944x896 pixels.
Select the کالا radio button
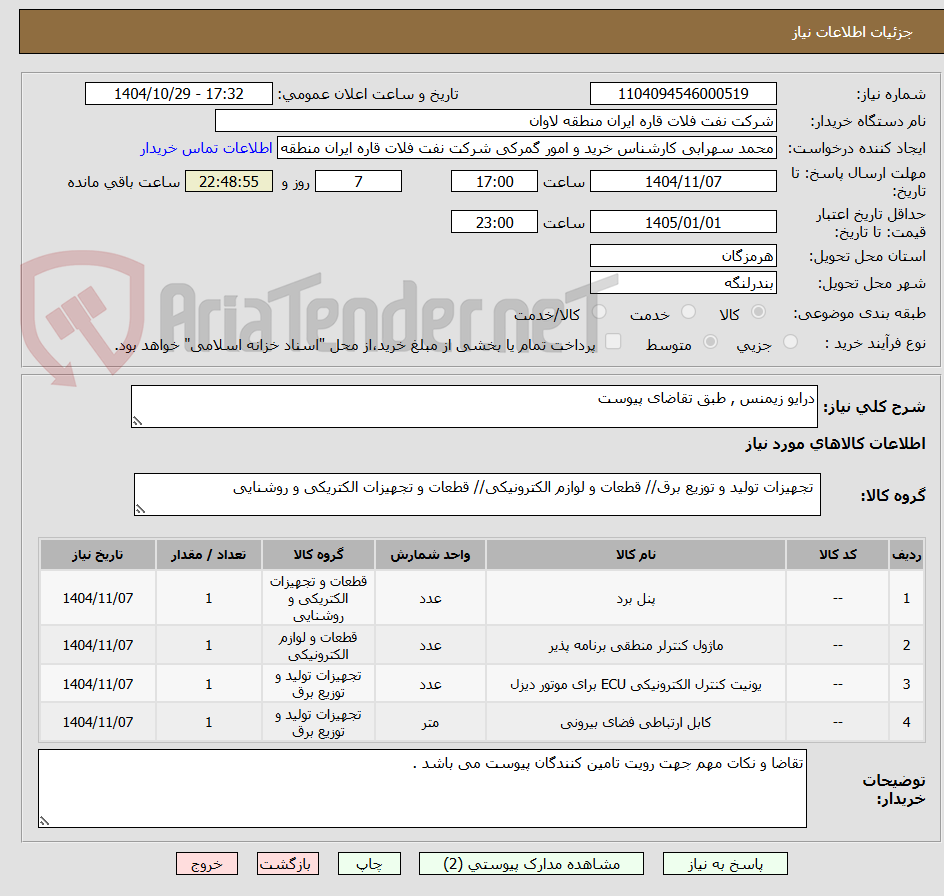click(757, 312)
